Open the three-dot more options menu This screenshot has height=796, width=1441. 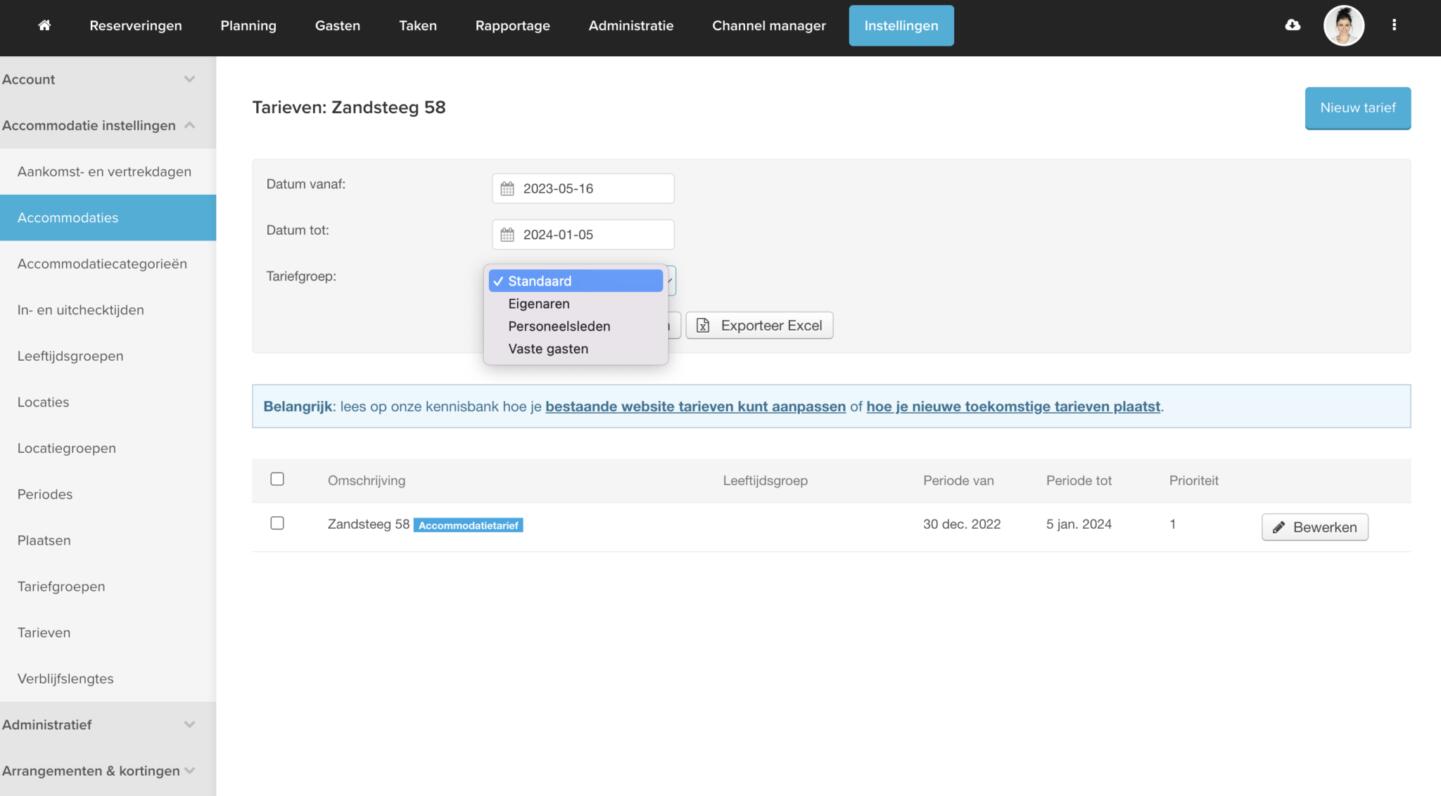pos(1394,26)
